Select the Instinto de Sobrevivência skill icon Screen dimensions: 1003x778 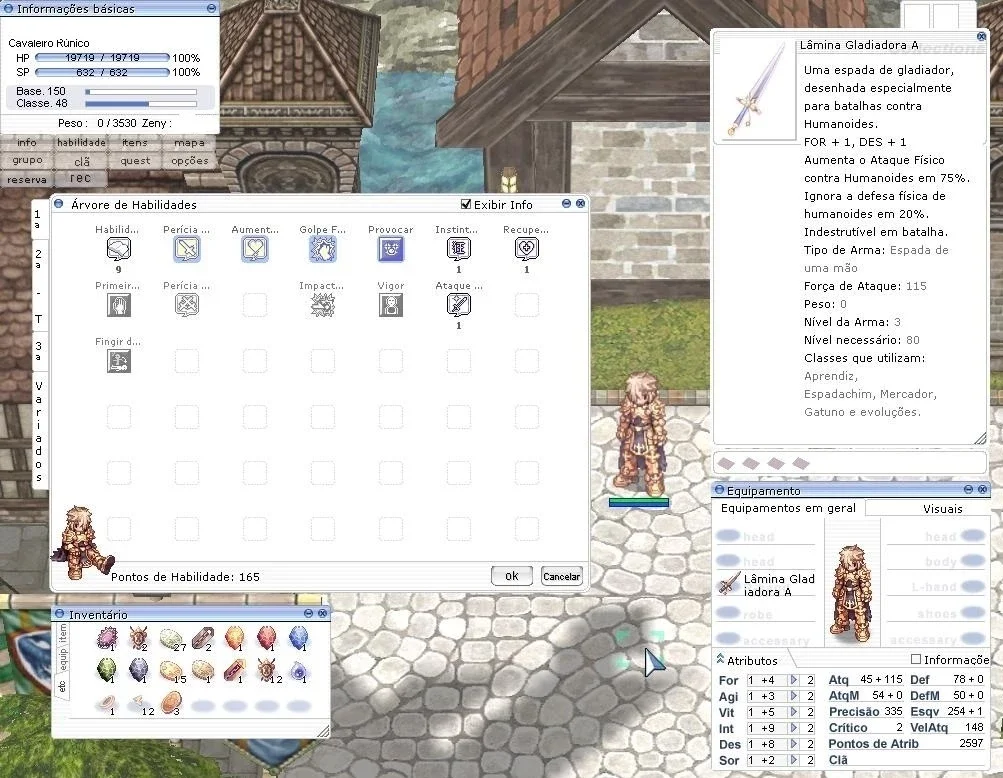click(x=459, y=249)
